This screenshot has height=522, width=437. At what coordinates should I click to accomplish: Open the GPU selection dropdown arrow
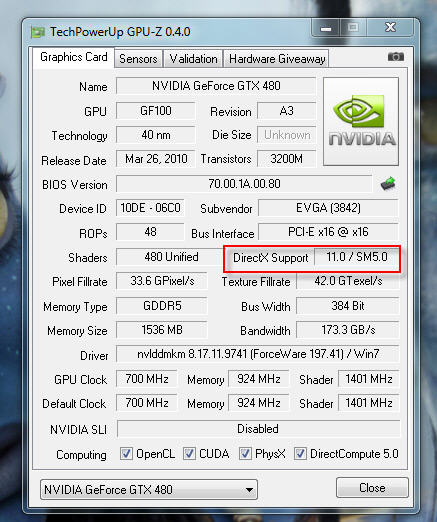pos(249,490)
